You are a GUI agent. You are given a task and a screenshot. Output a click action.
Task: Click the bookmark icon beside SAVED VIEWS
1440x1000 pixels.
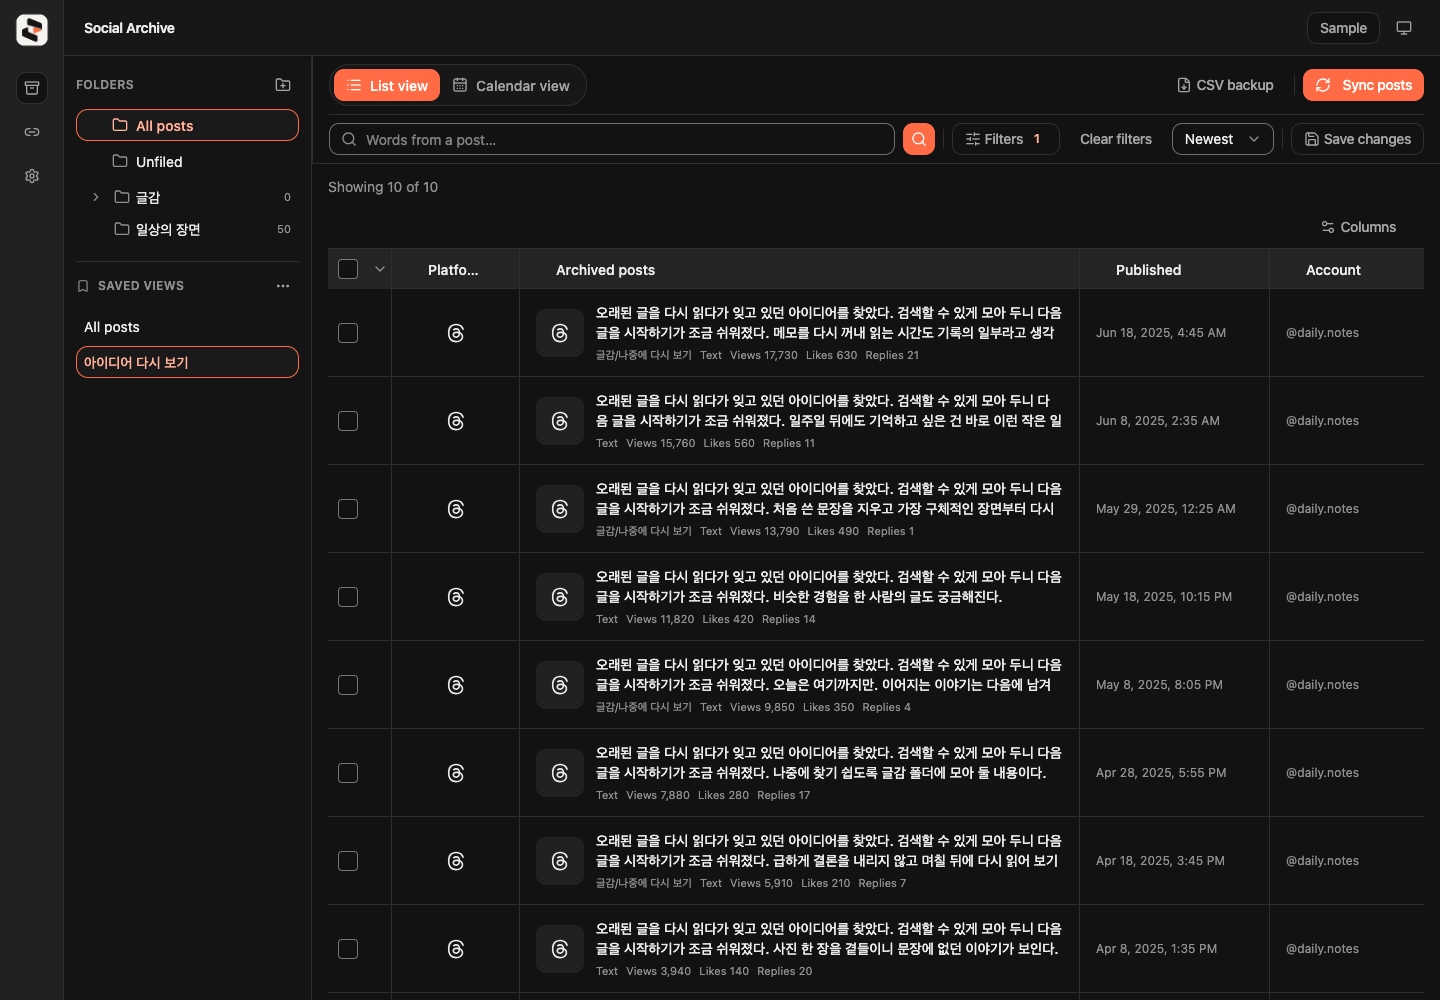click(83, 286)
